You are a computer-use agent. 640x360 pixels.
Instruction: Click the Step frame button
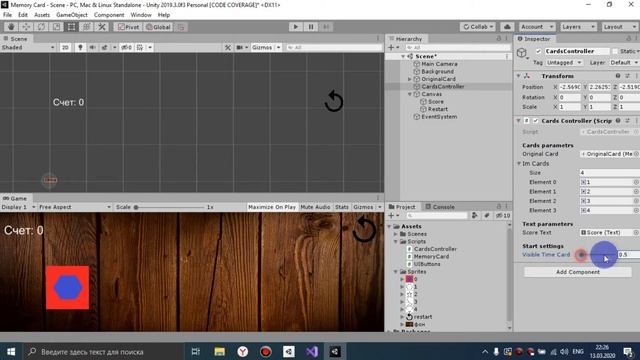[x=326, y=27]
